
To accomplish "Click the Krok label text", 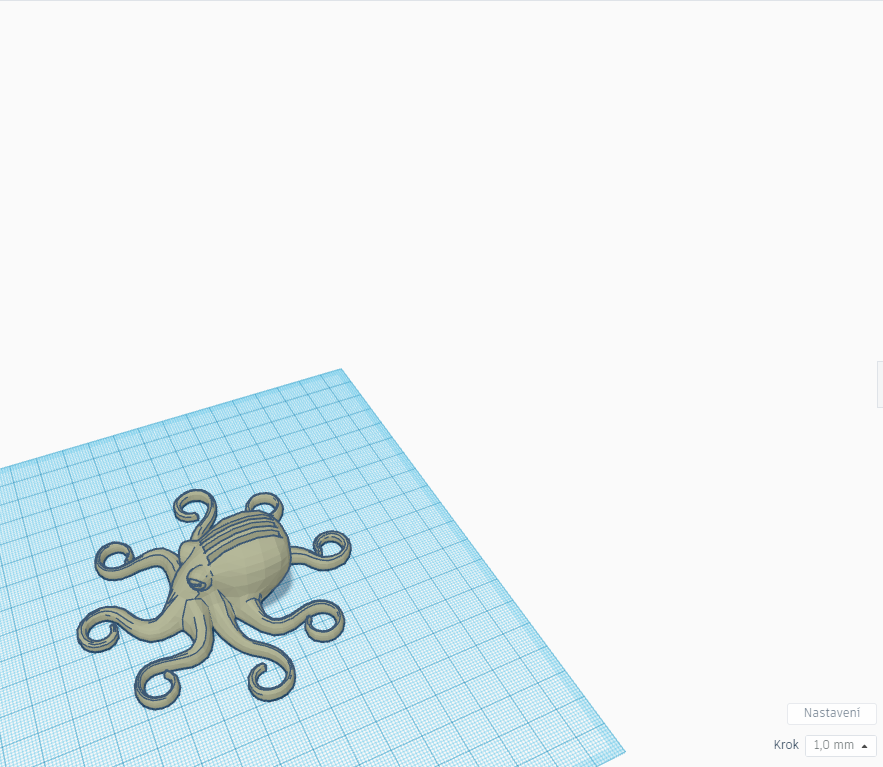I will click(786, 745).
